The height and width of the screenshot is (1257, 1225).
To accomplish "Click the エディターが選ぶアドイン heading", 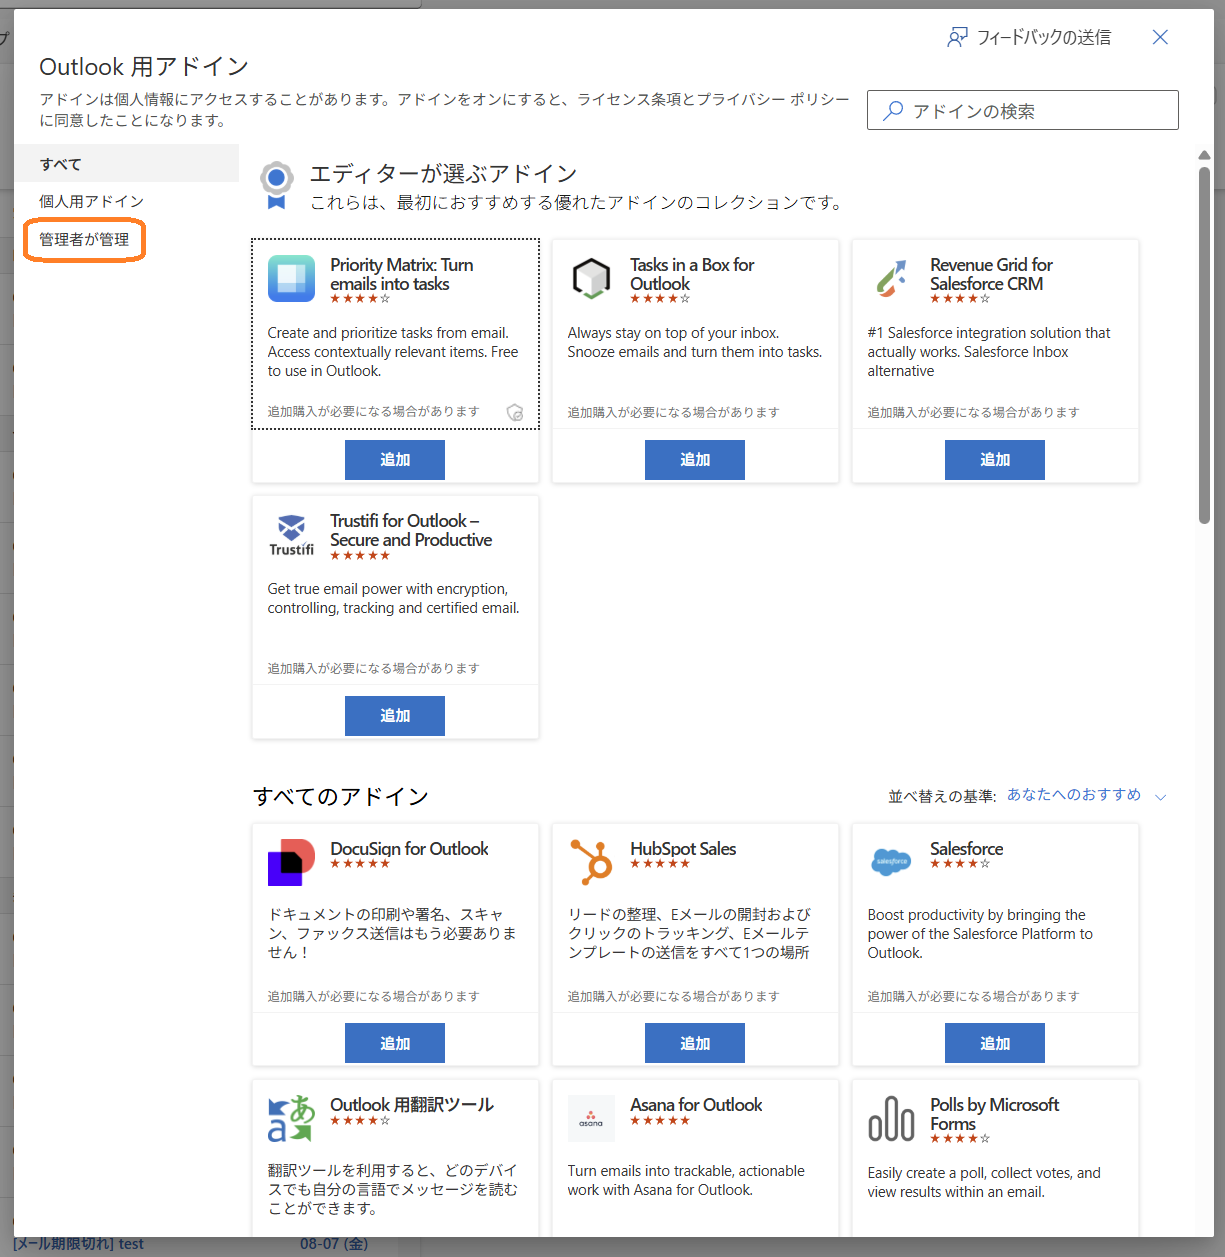I will (443, 174).
